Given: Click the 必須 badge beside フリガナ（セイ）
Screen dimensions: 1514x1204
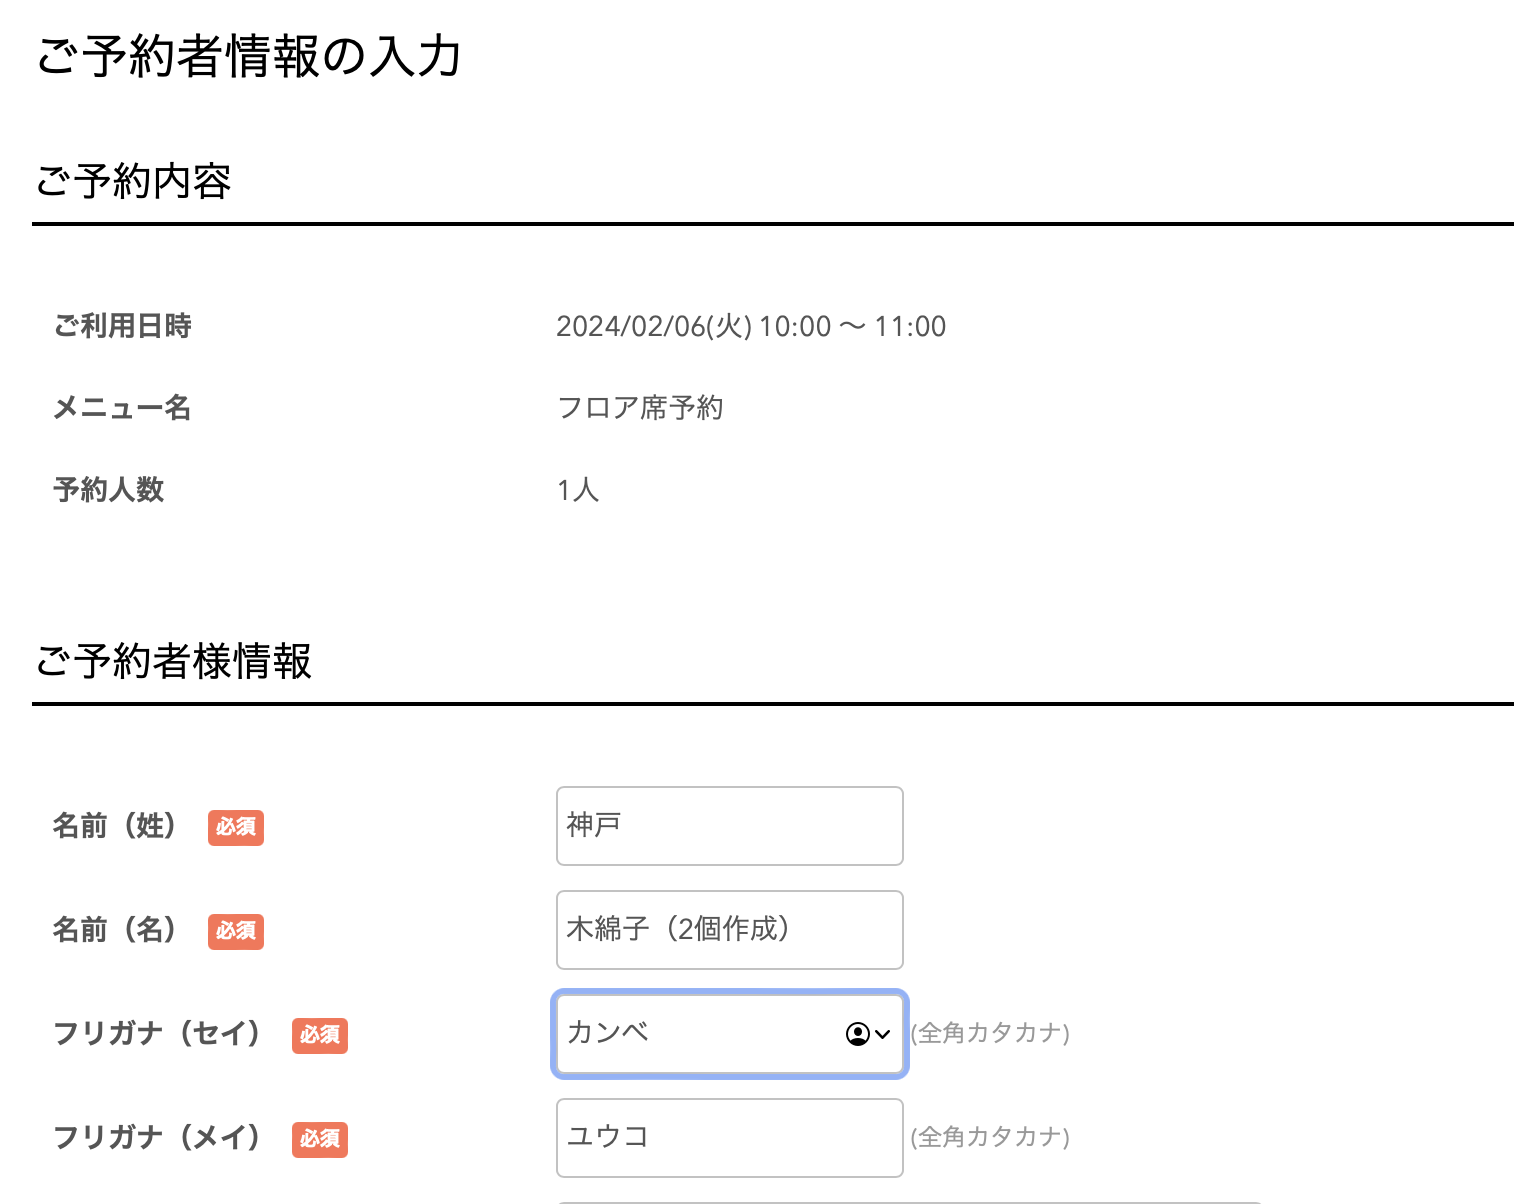Looking at the screenshot, I should [320, 1035].
